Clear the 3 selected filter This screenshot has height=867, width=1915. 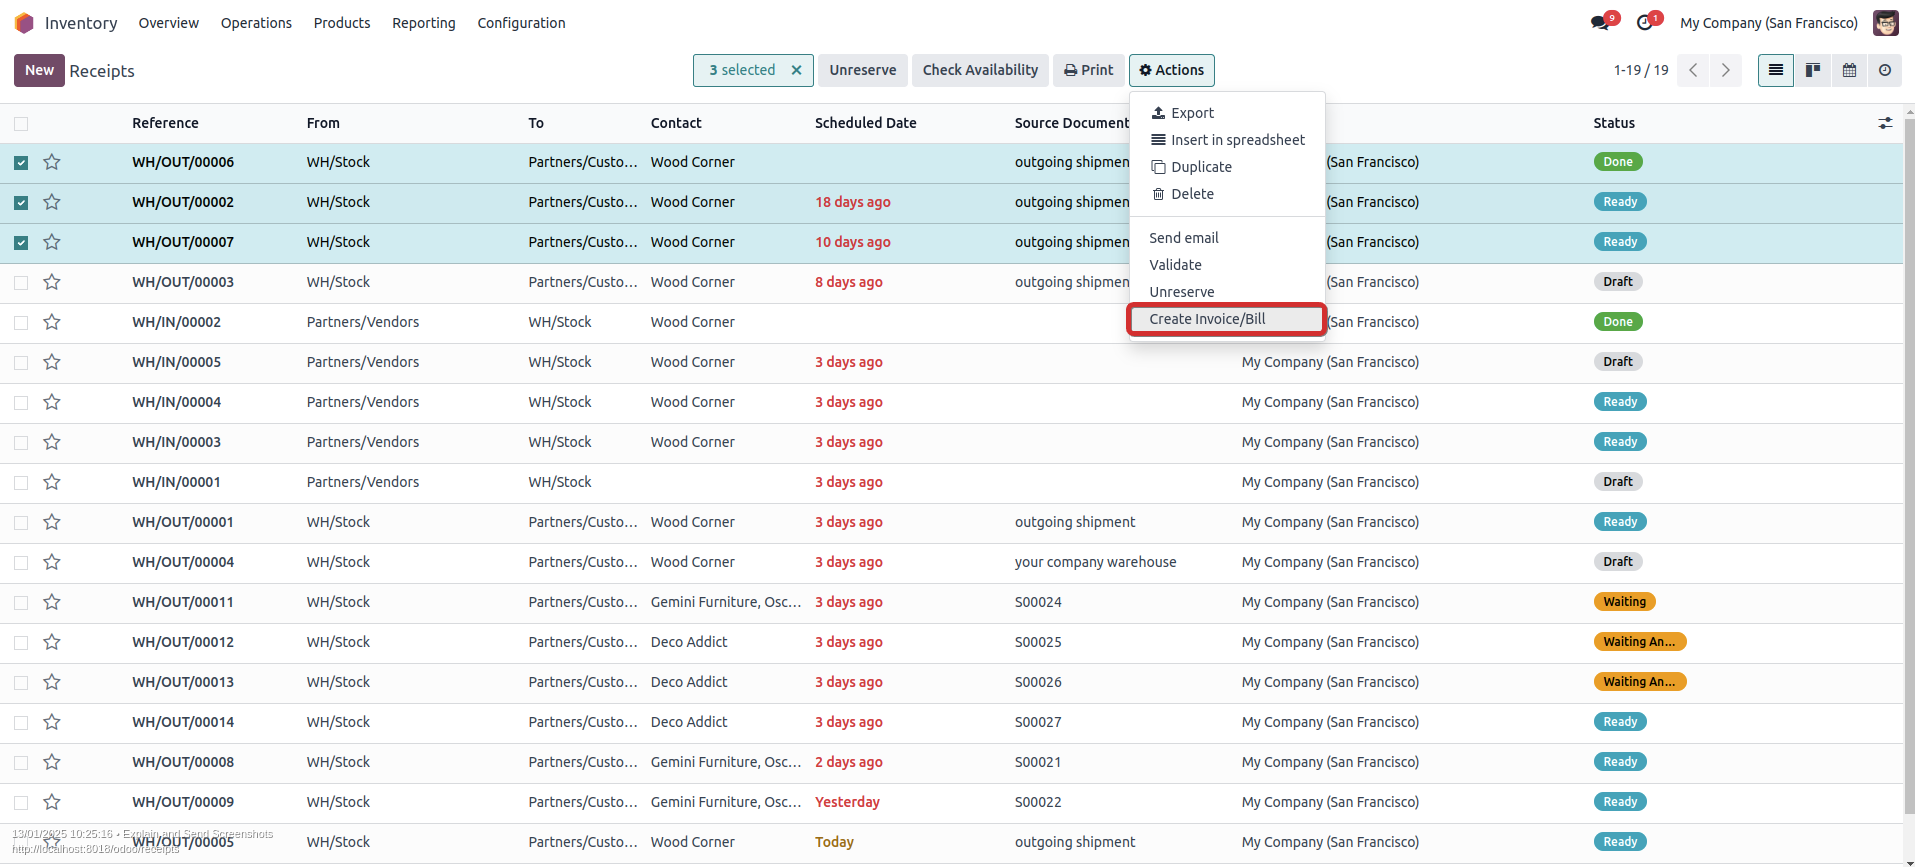tap(796, 70)
